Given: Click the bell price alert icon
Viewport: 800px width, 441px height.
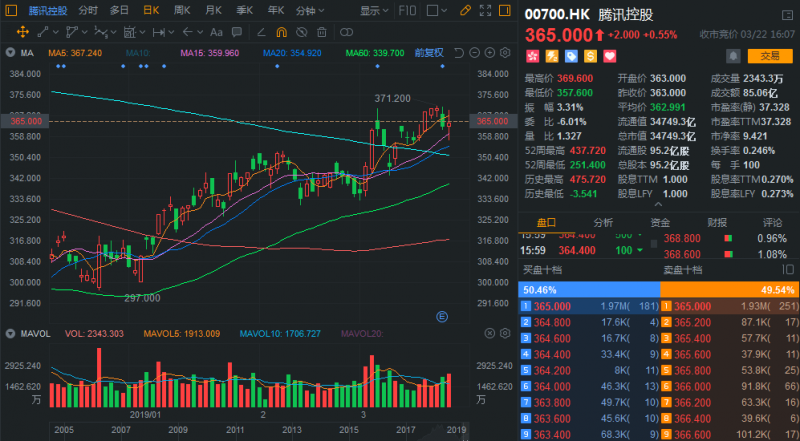Looking at the screenshot, I should [x=734, y=55].
